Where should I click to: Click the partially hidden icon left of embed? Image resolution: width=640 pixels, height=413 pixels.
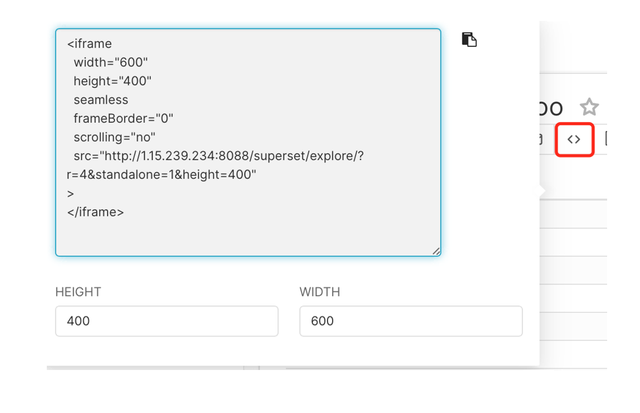541,139
